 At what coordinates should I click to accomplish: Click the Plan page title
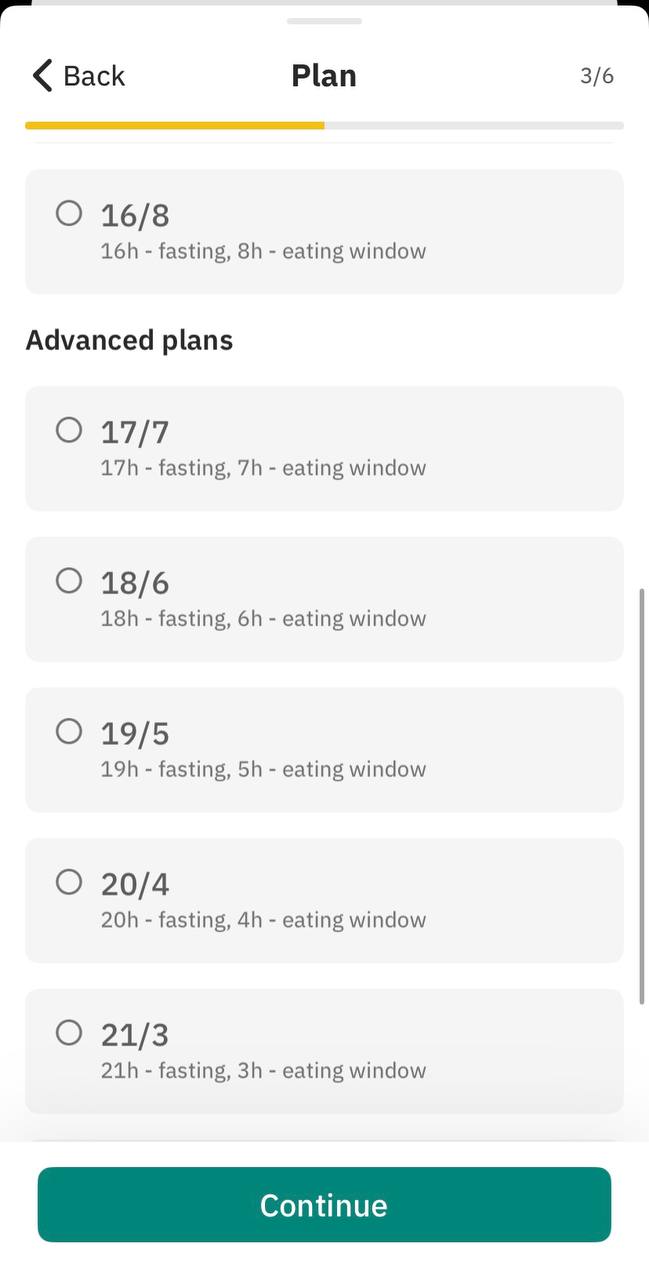click(324, 76)
